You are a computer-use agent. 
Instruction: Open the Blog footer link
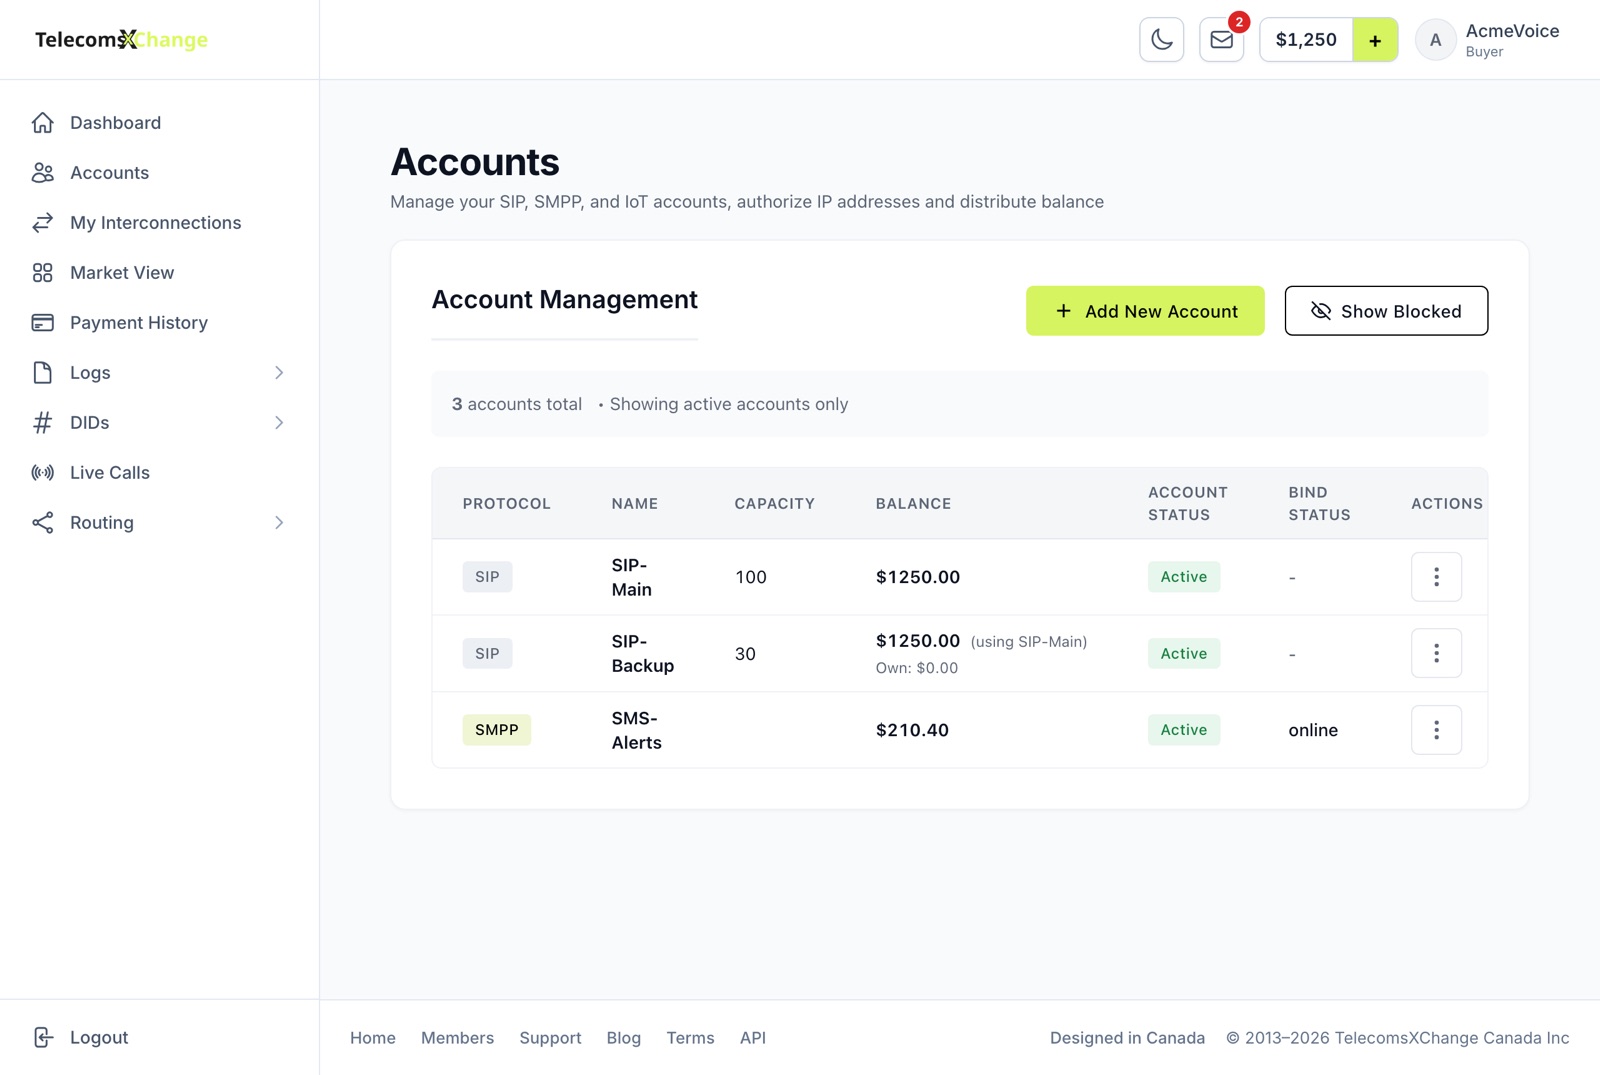[623, 1038]
